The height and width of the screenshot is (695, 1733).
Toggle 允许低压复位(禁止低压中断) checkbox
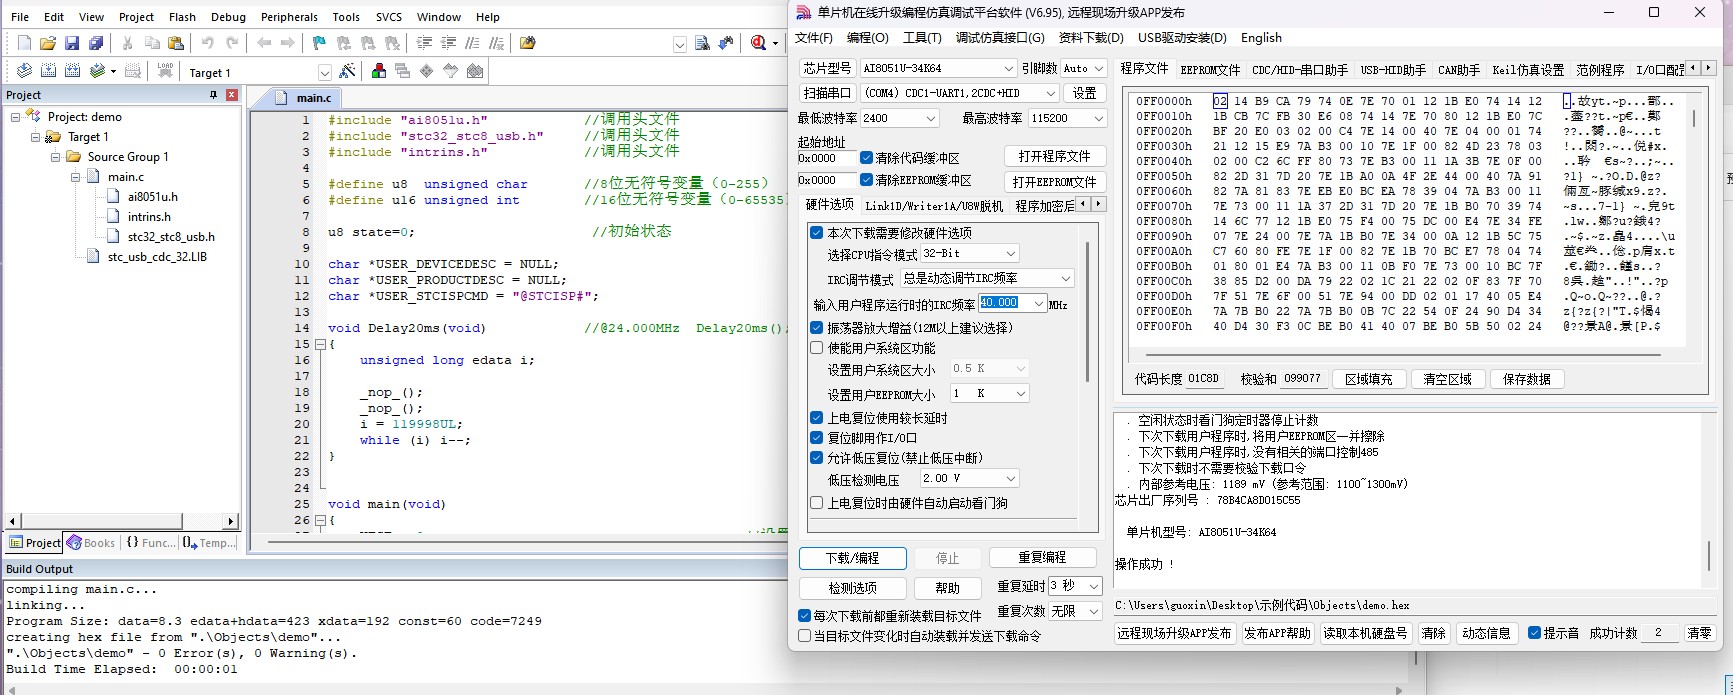(x=817, y=458)
